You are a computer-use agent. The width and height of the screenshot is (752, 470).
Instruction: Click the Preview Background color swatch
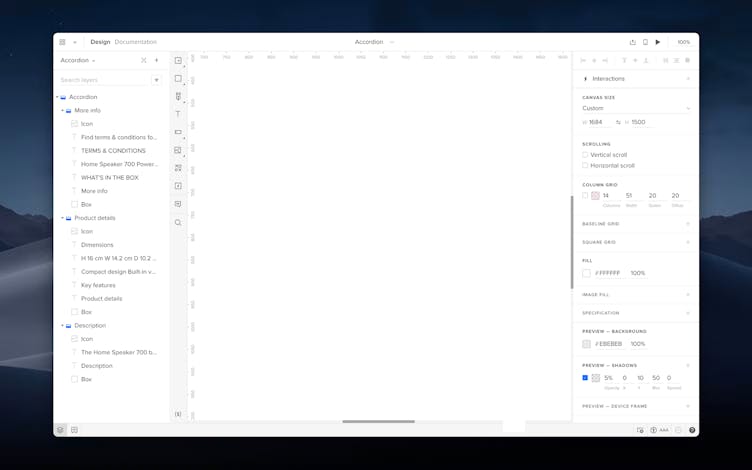(587, 344)
